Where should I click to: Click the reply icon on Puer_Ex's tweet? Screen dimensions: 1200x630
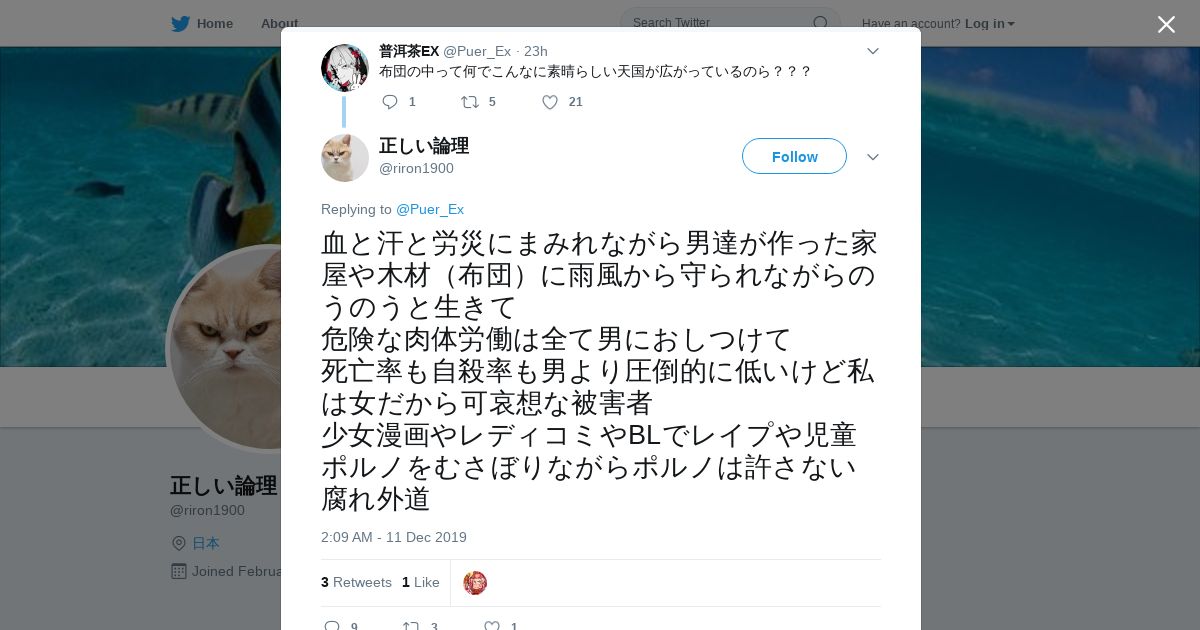[x=390, y=102]
